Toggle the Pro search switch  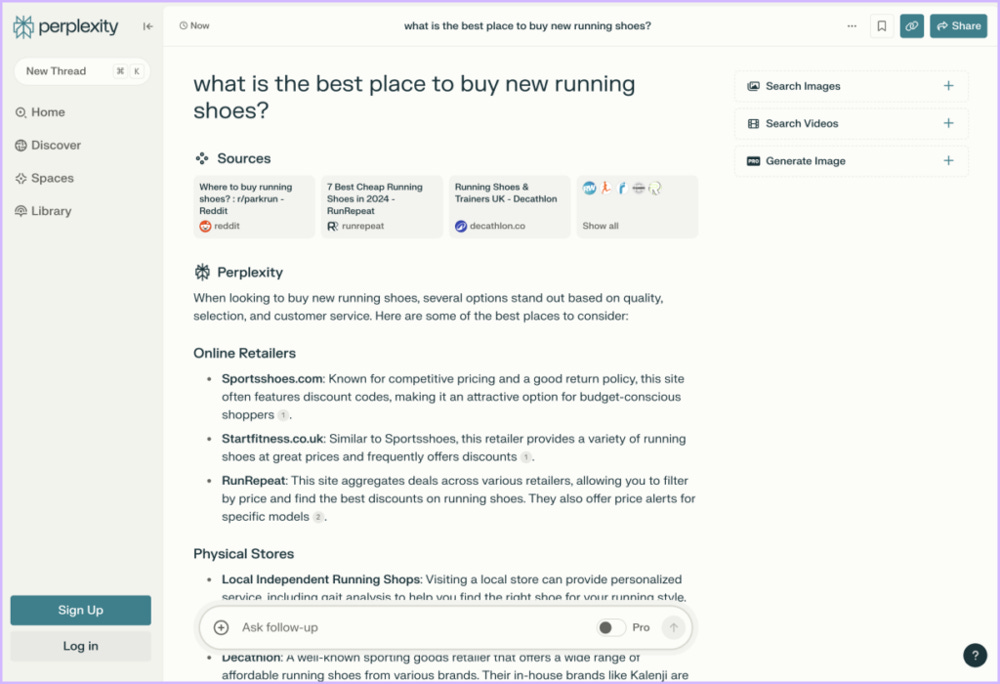[x=610, y=627]
